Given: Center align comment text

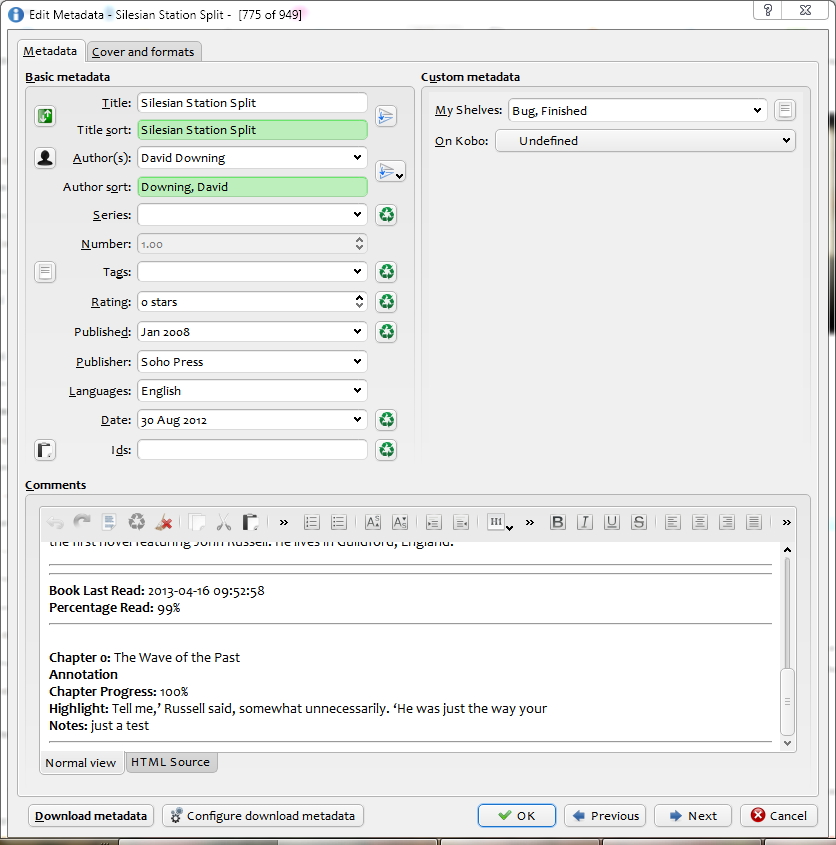Looking at the screenshot, I should [x=700, y=522].
